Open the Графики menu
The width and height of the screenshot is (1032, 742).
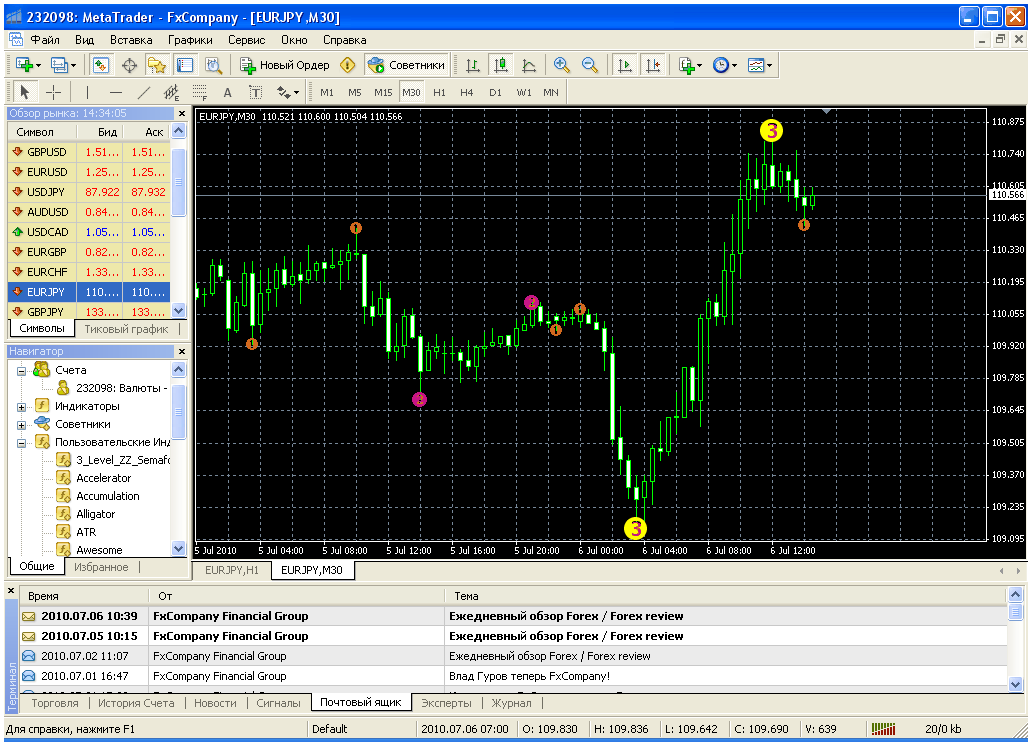190,40
